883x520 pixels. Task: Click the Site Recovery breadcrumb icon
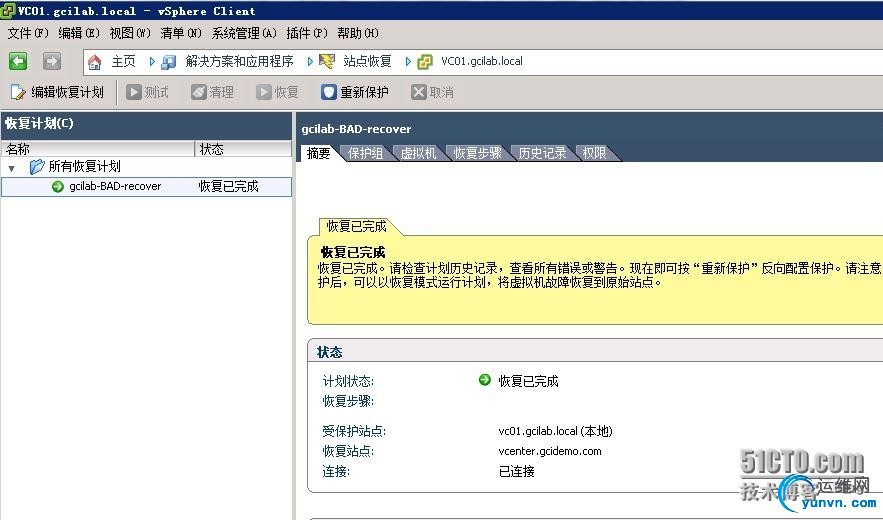point(327,61)
